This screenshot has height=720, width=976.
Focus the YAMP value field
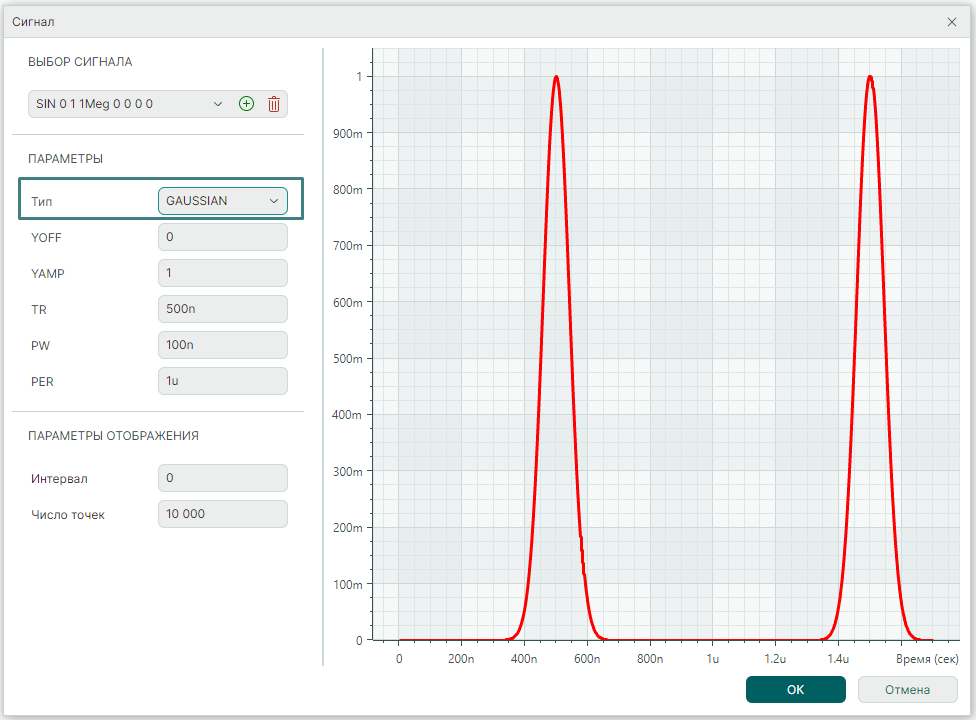click(x=222, y=273)
